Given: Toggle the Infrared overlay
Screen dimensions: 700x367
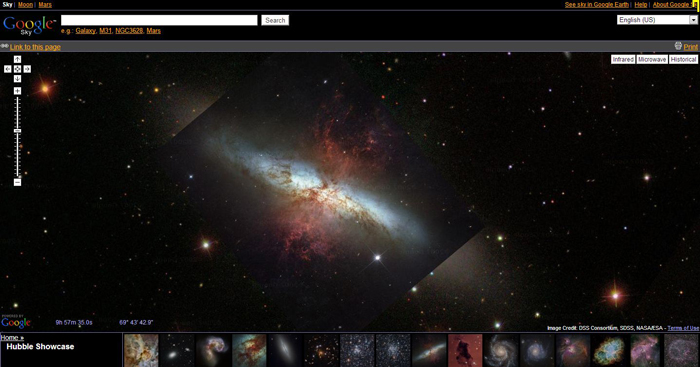Looking at the screenshot, I should pyautogui.click(x=623, y=59).
